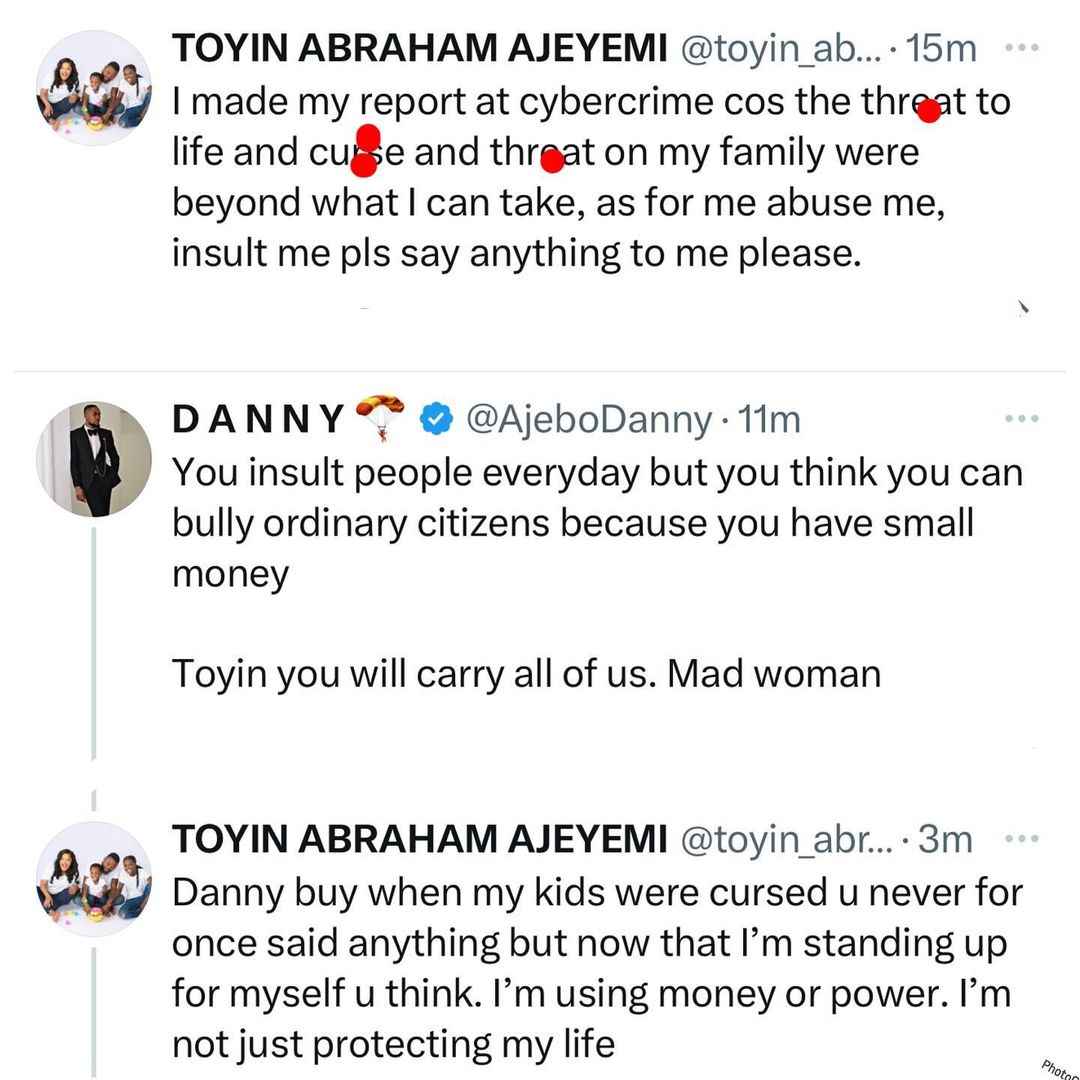Open the DANNY display name
Image resolution: width=1080 pixels, height=1080 pixels.
[x=258, y=419]
